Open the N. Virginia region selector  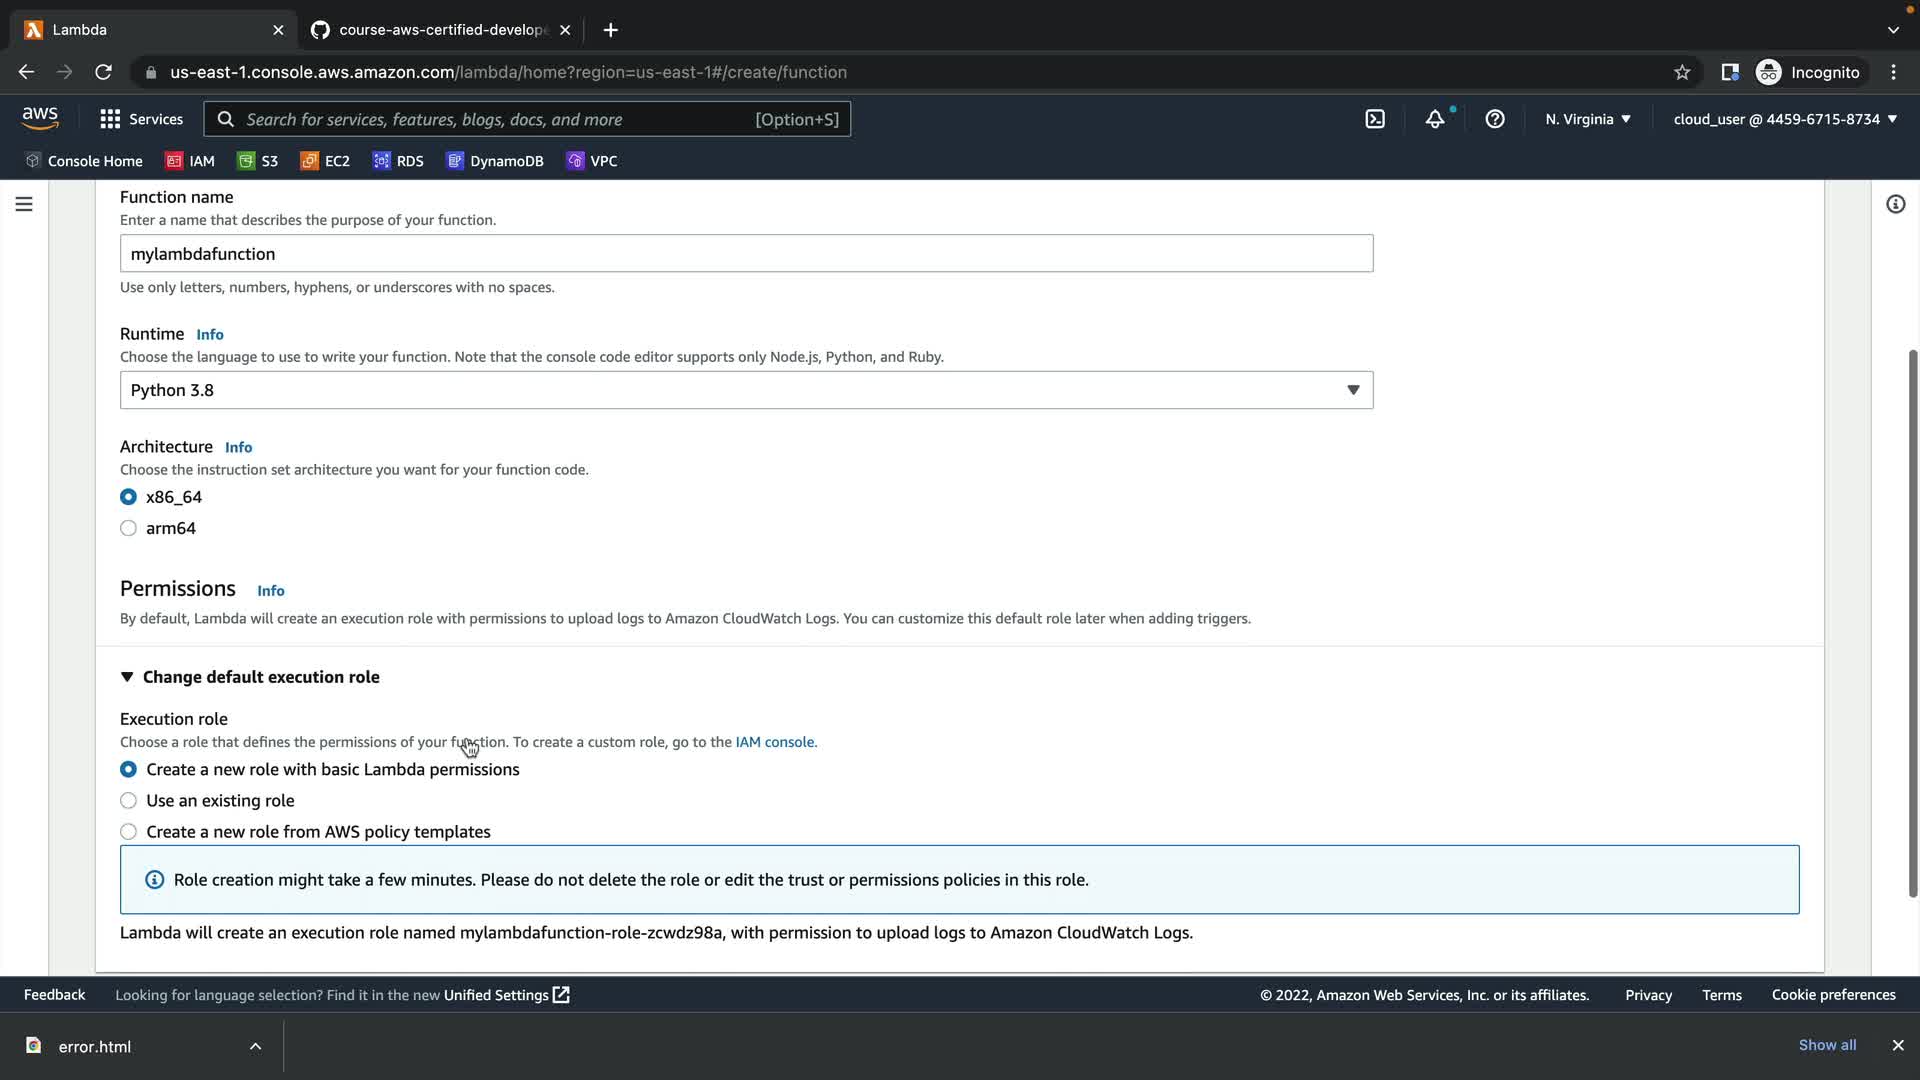(x=1587, y=119)
